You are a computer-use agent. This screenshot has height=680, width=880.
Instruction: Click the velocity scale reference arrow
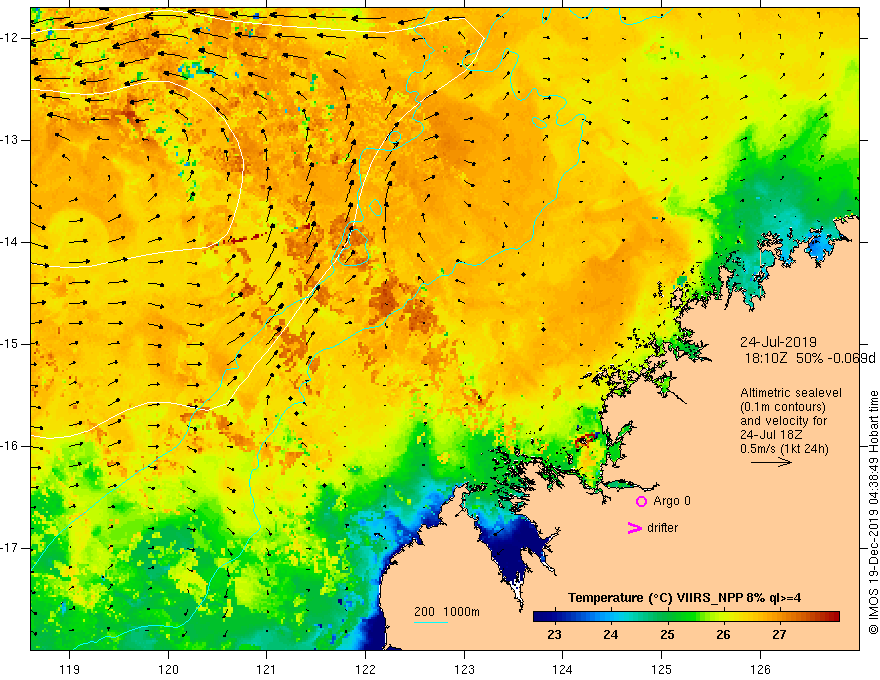(x=771, y=462)
